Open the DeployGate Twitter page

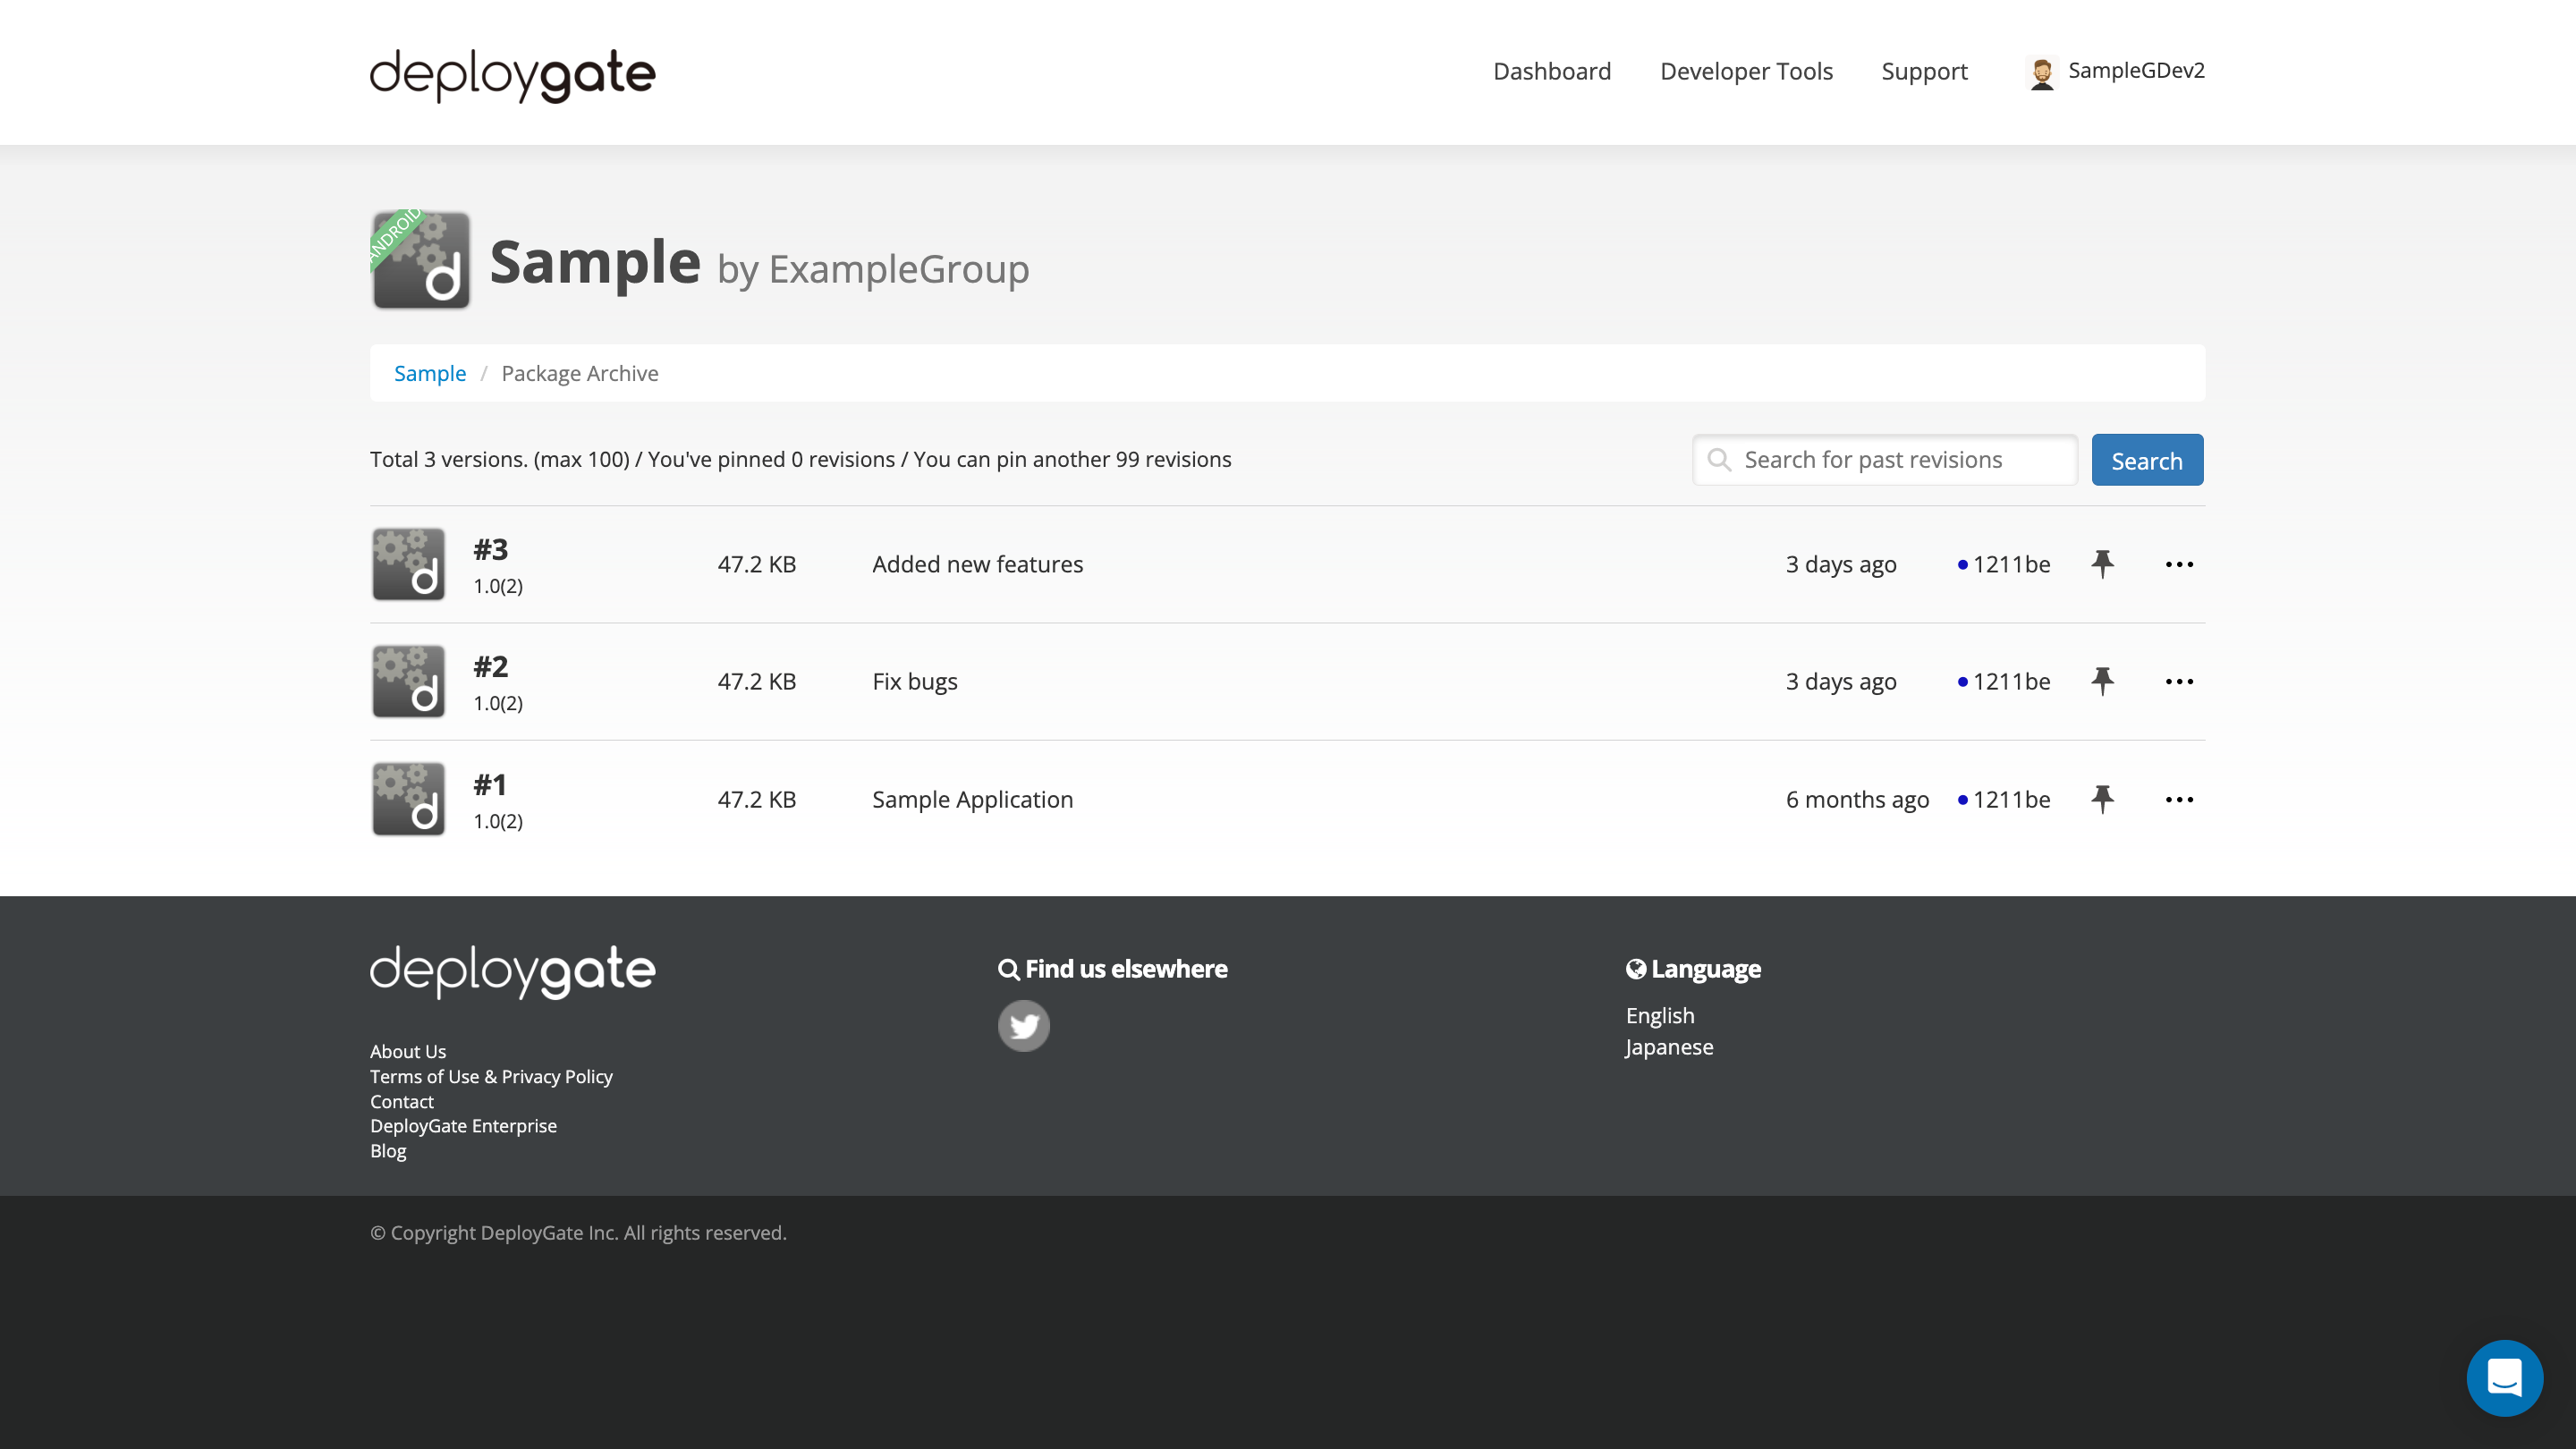tap(1023, 1025)
